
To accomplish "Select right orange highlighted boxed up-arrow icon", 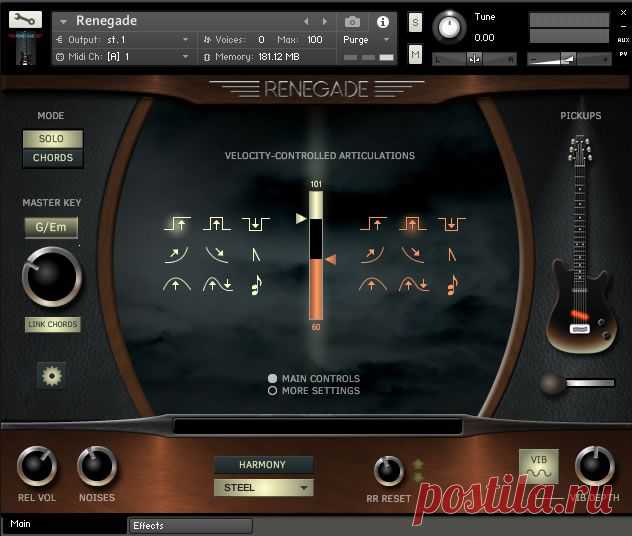I will click(x=412, y=223).
